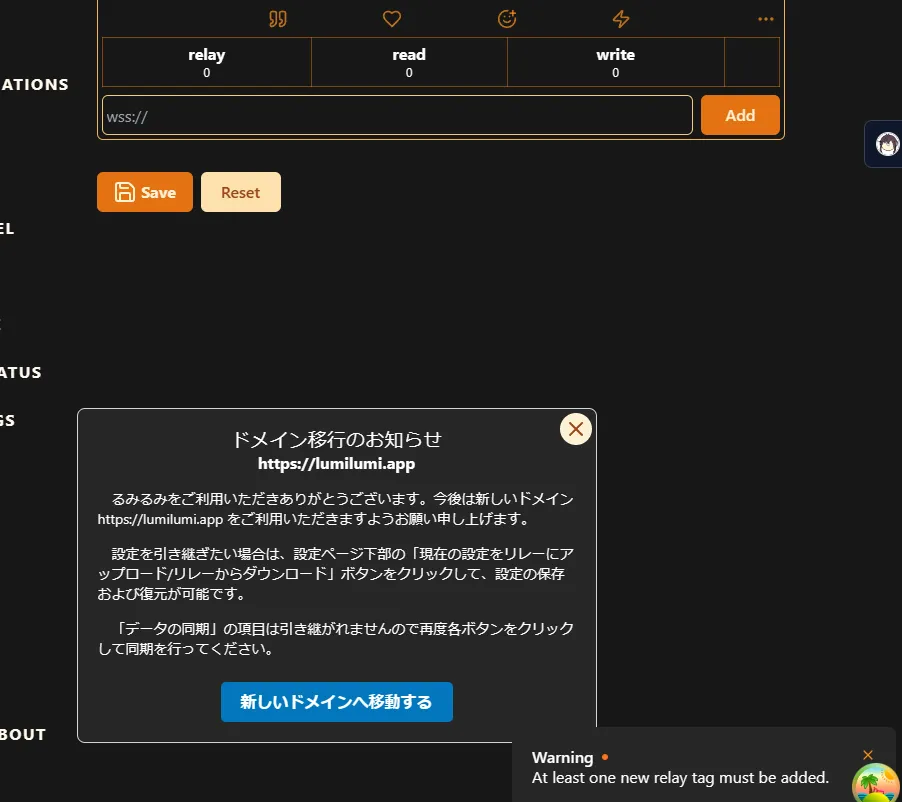Dismiss the Warning toast with its X
The height and width of the screenshot is (802, 902).
pos(868,755)
